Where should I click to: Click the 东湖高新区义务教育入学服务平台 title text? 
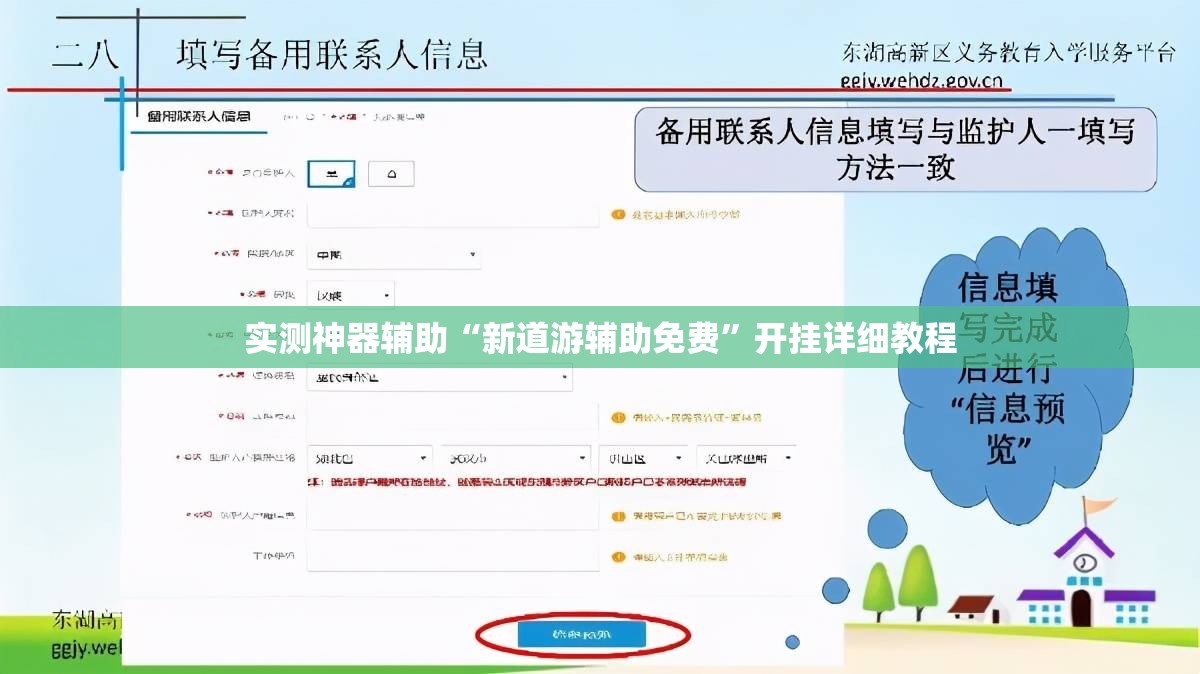1008,51
